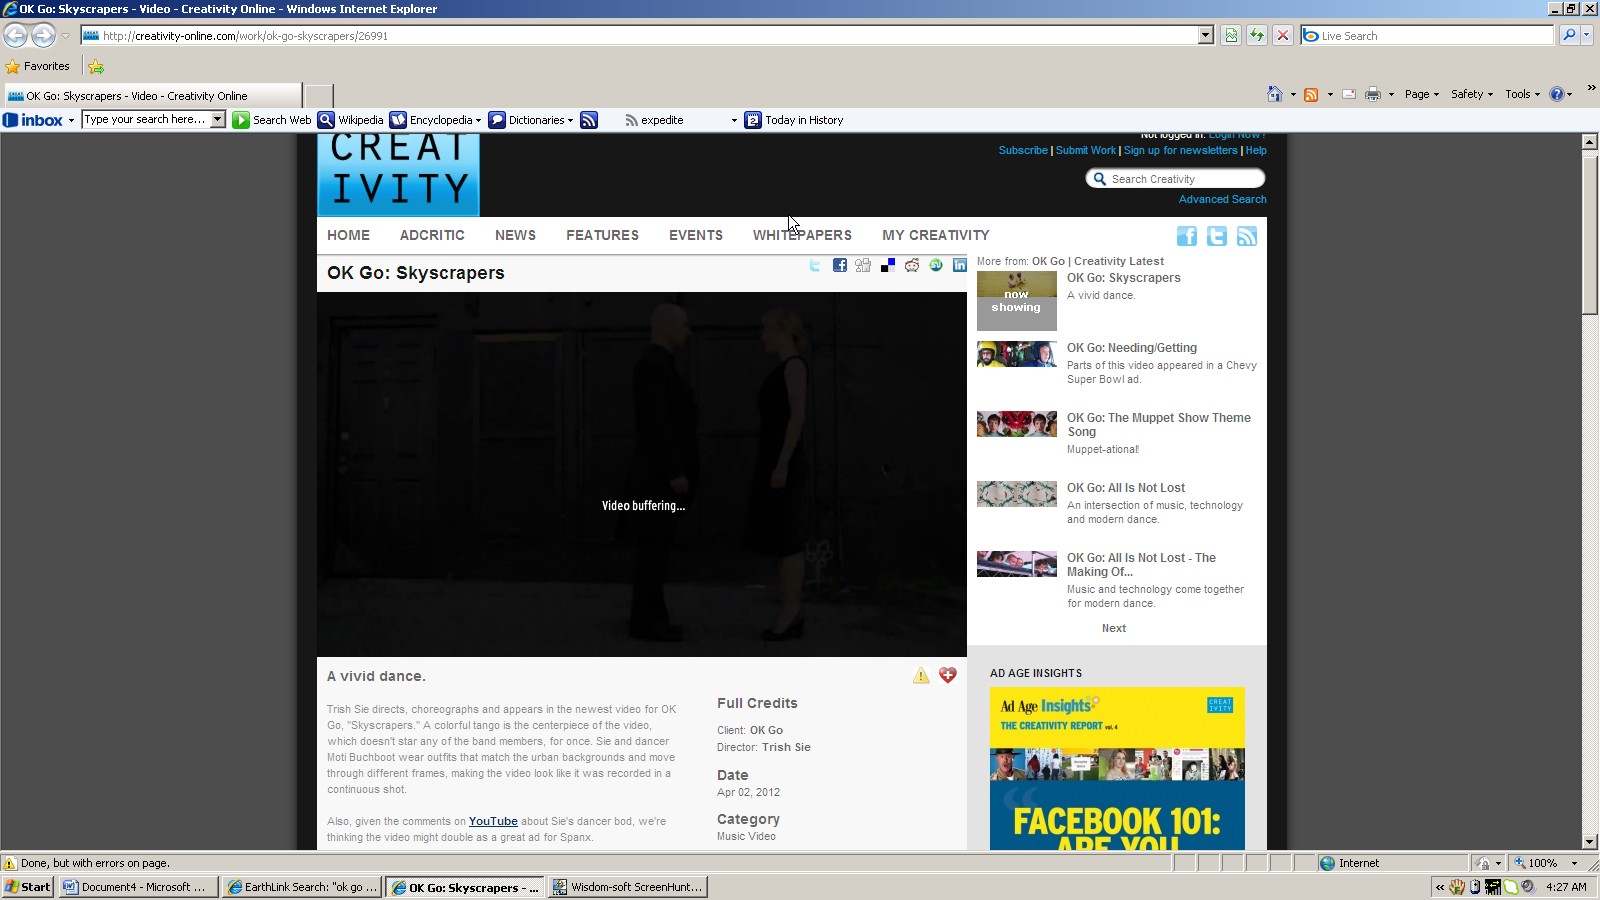Share video via Facebook icon beside title
The height and width of the screenshot is (900, 1600).
point(840,265)
